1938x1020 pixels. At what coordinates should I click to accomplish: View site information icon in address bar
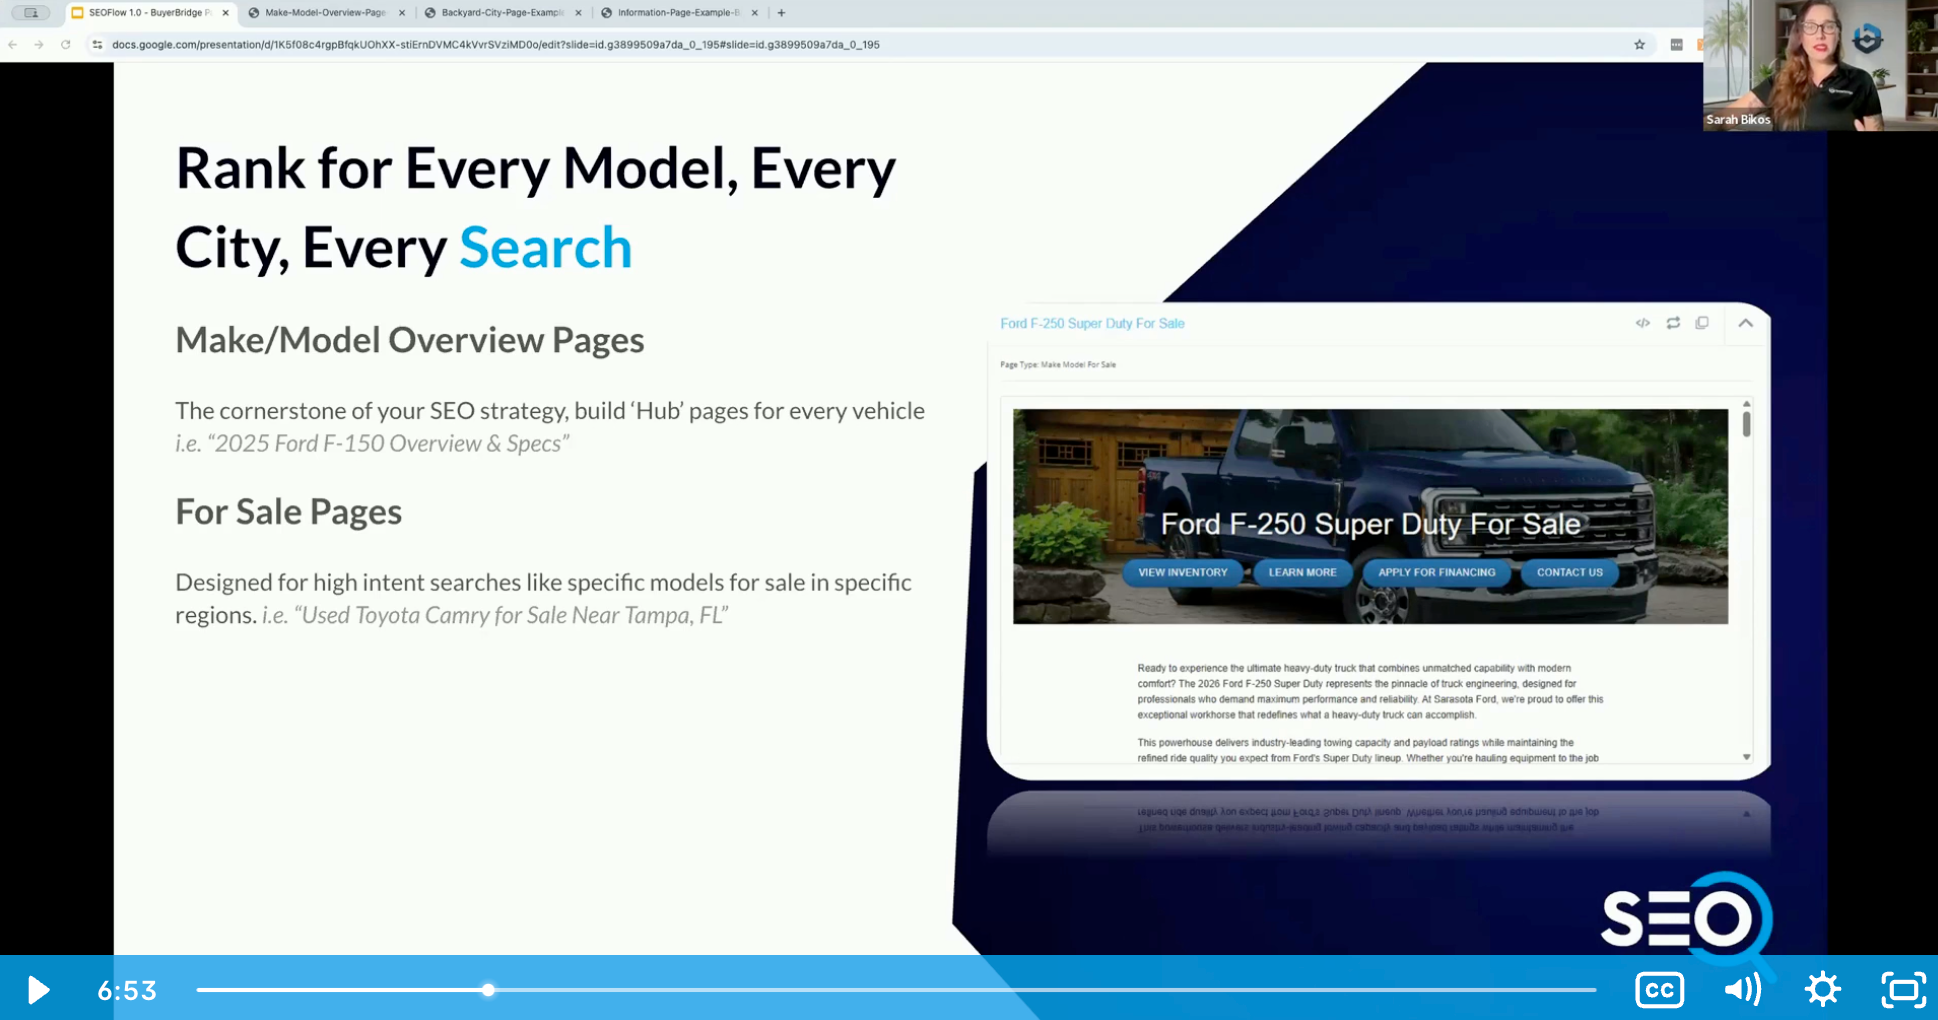coord(97,44)
